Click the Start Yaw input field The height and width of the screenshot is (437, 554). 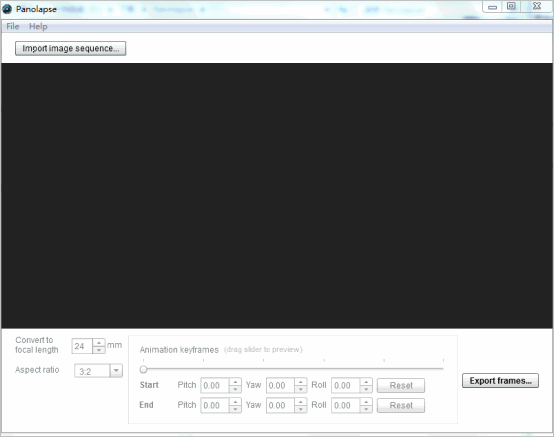click(280, 385)
